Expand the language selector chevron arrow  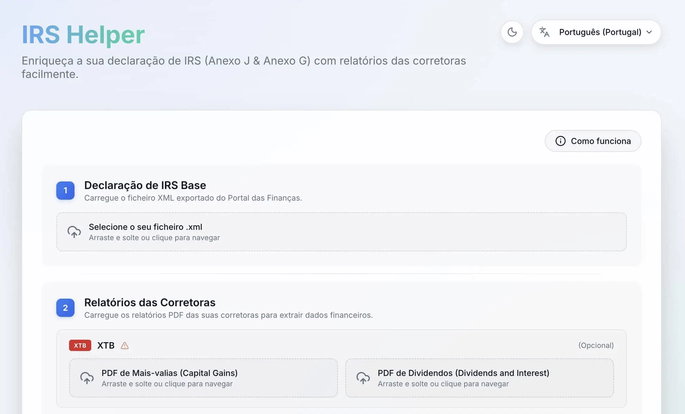[x=650, y=32]
